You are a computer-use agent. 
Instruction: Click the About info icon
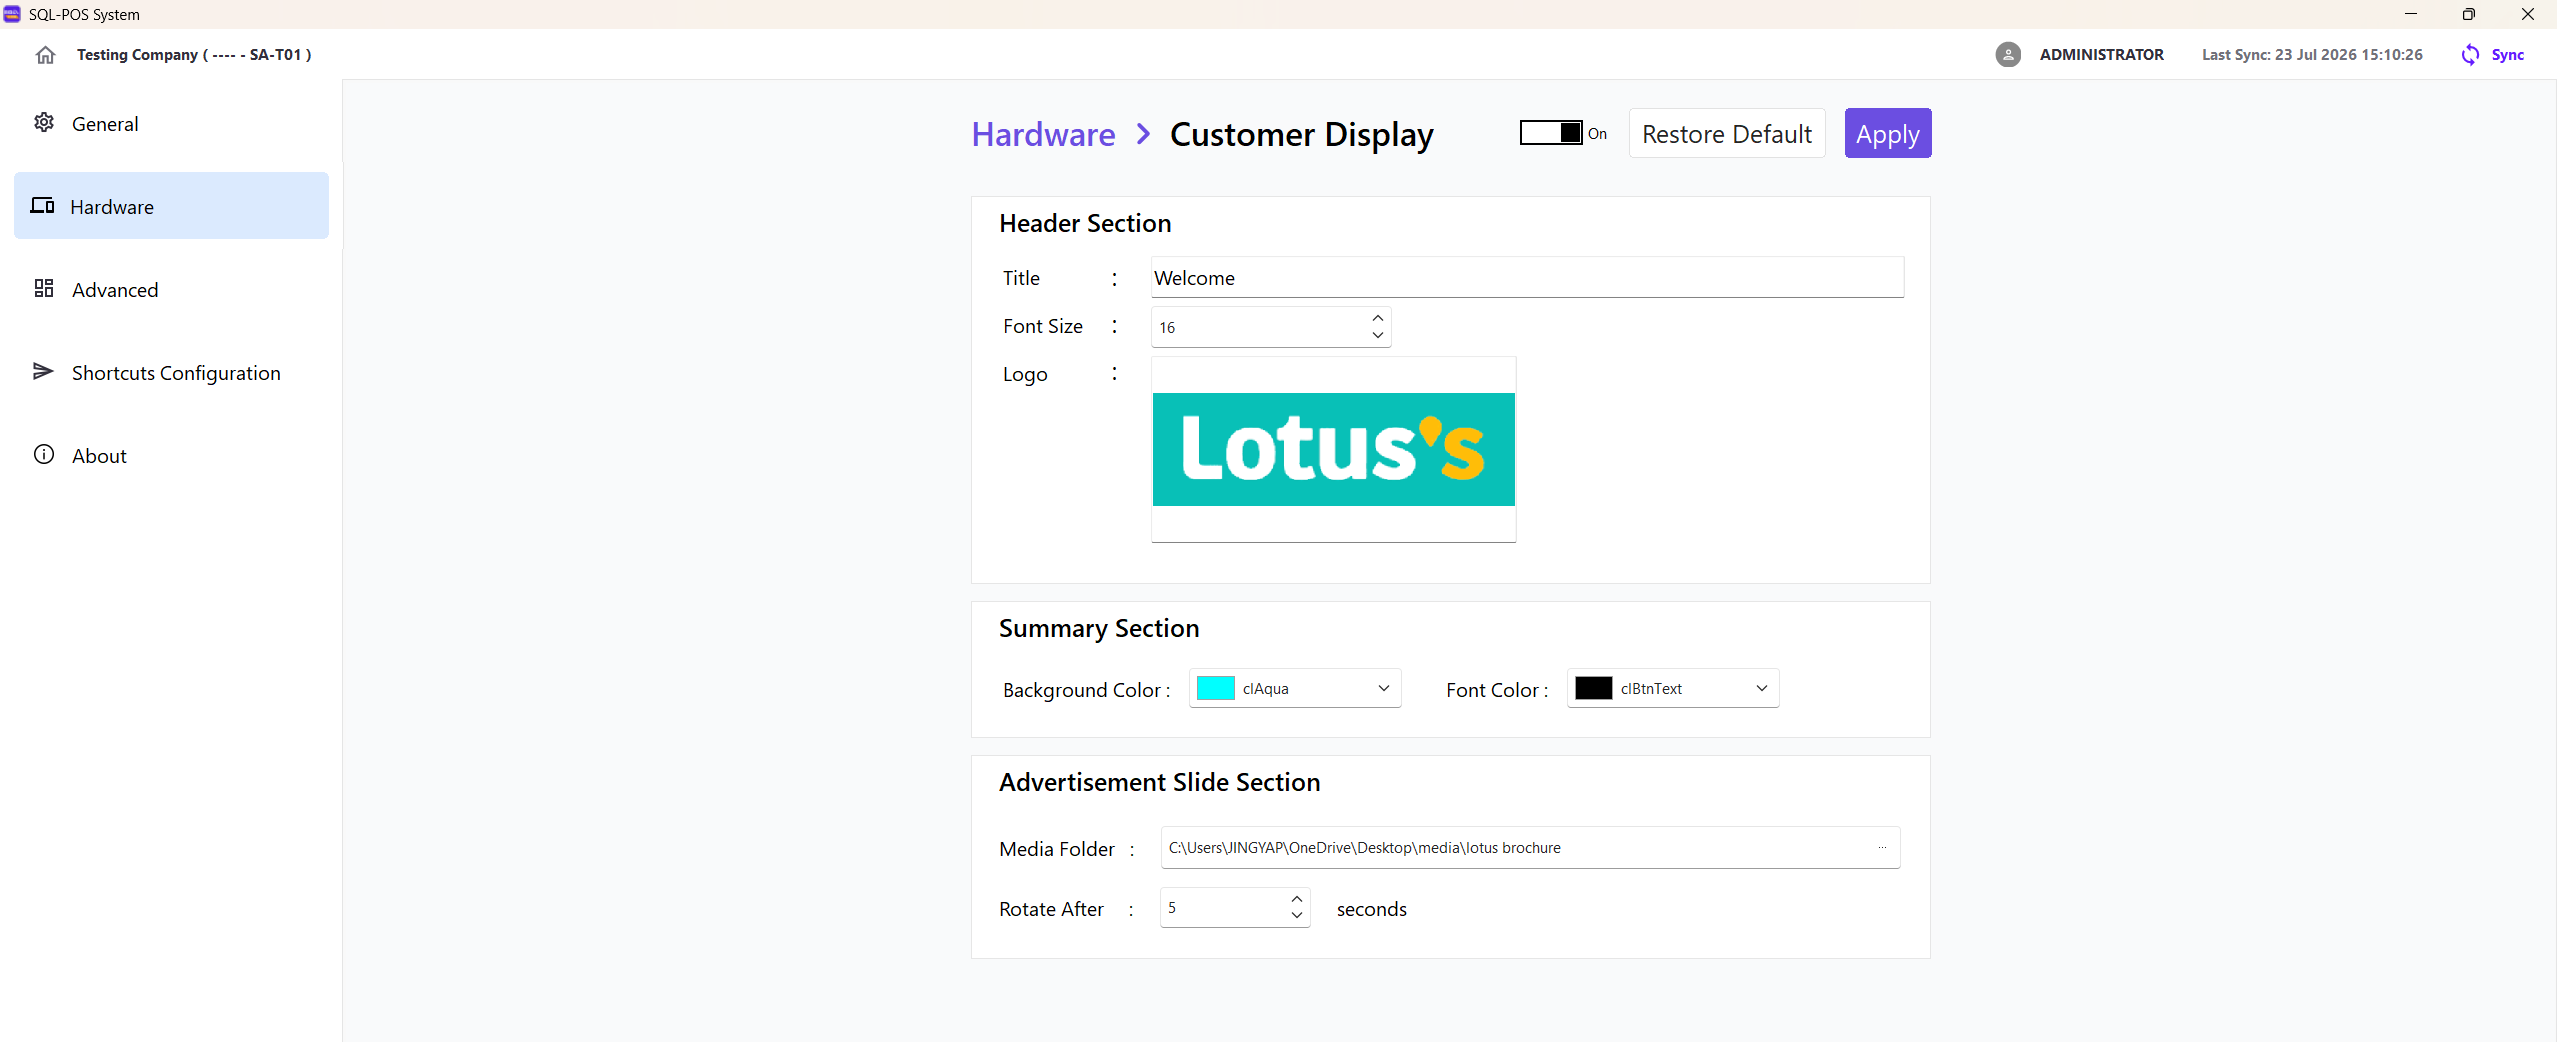coord(44,455)
